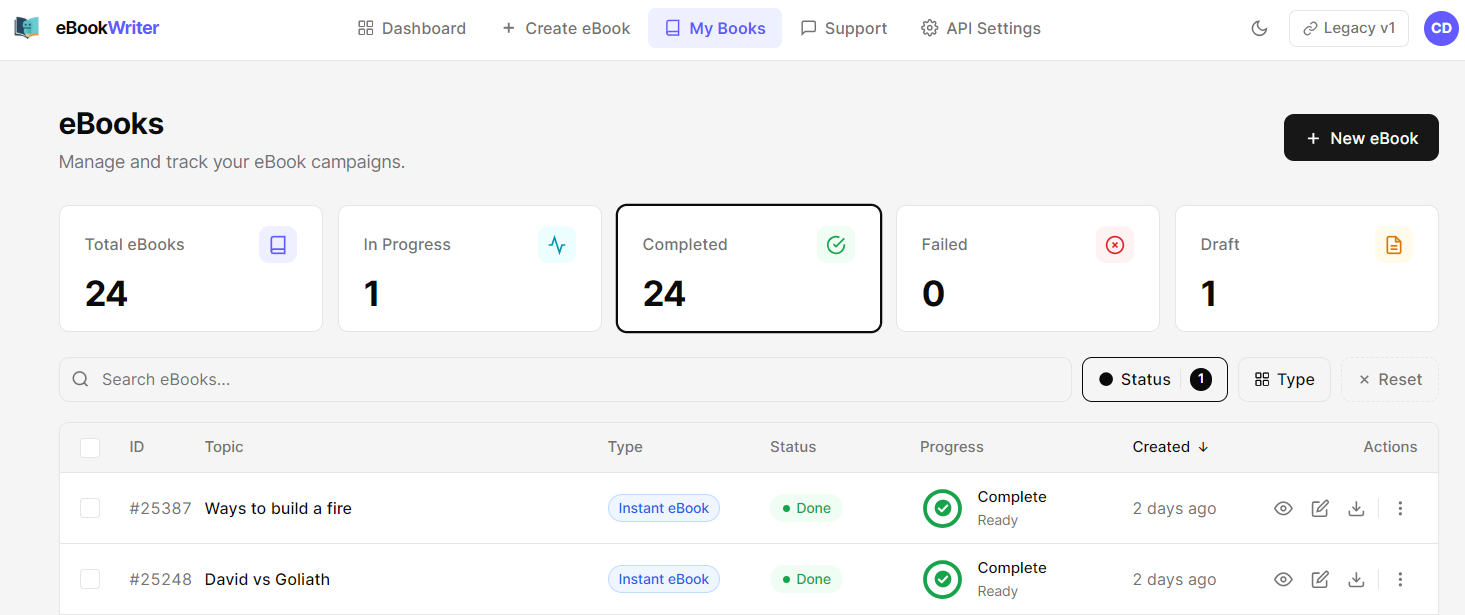Click the topic David vs Goliath

pyautogui.click(x=267, y=579)
